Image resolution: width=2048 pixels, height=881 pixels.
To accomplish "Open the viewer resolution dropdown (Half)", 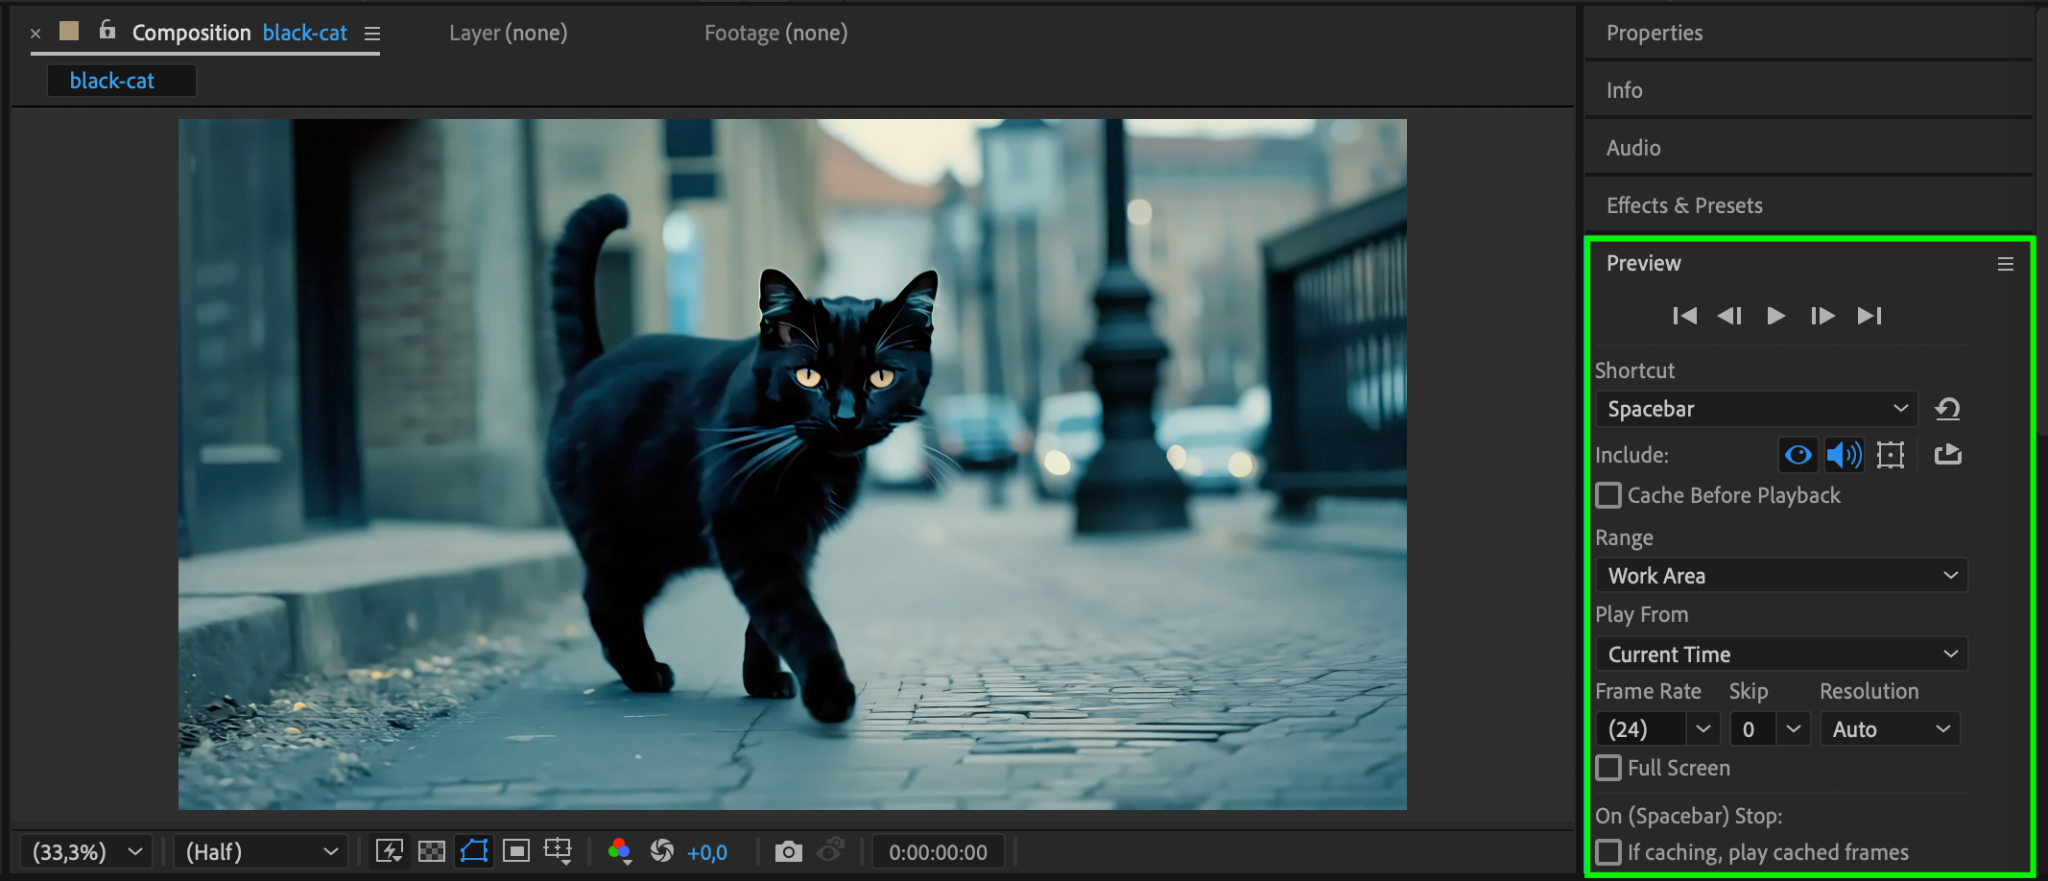I will coord(261,852).
